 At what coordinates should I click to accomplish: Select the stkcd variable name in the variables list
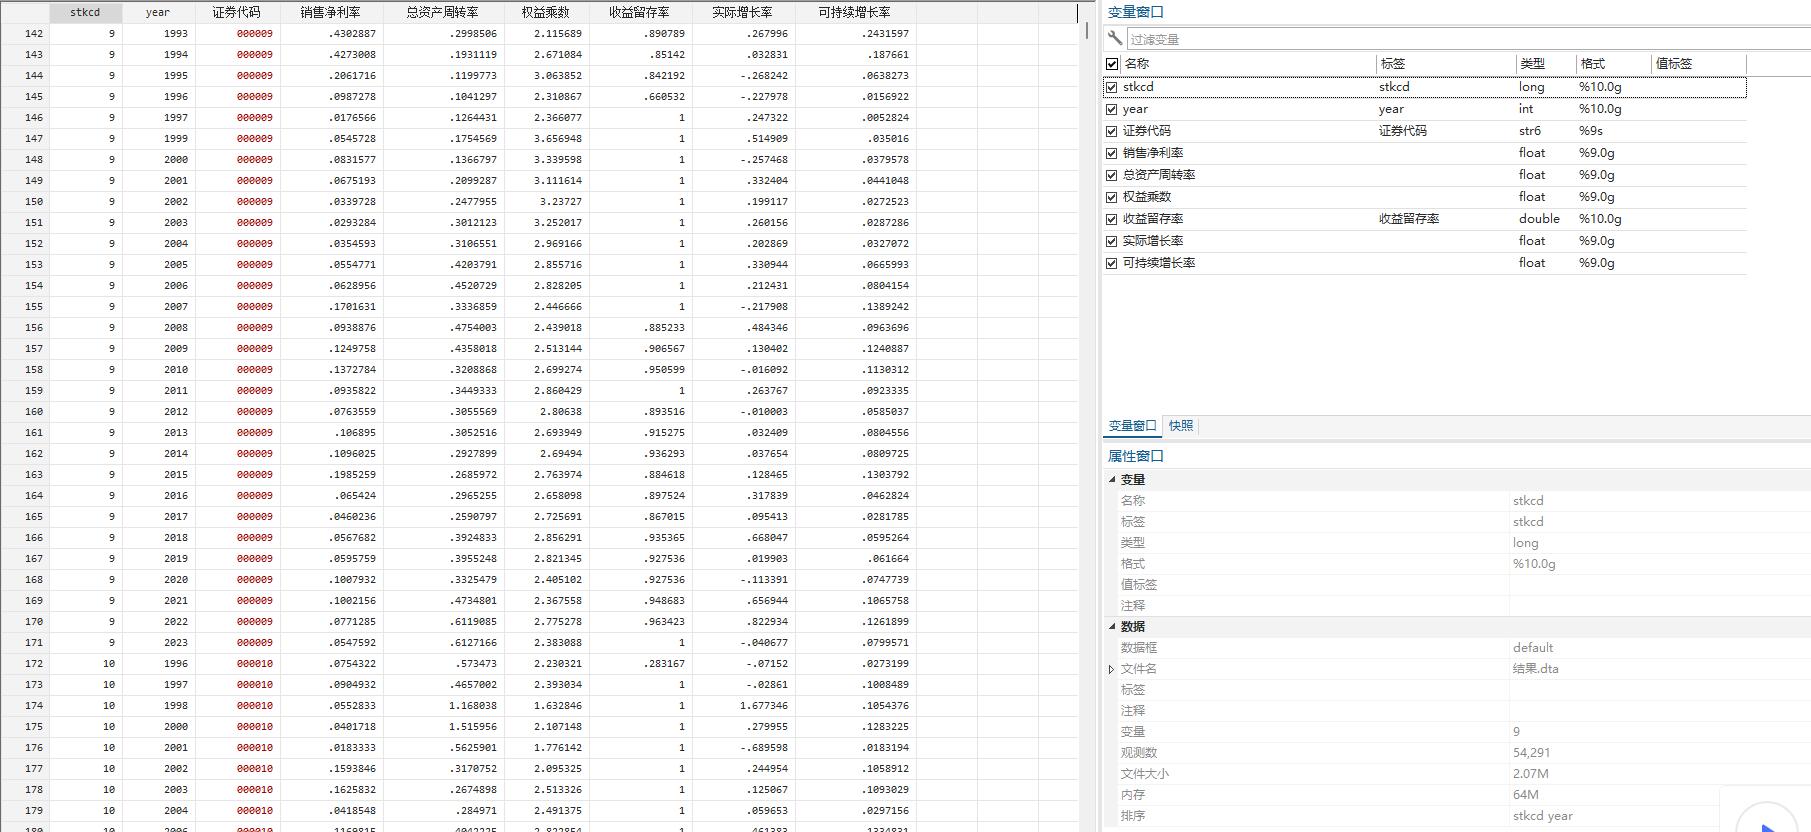pyautogui.click(x=1138, y=87)
